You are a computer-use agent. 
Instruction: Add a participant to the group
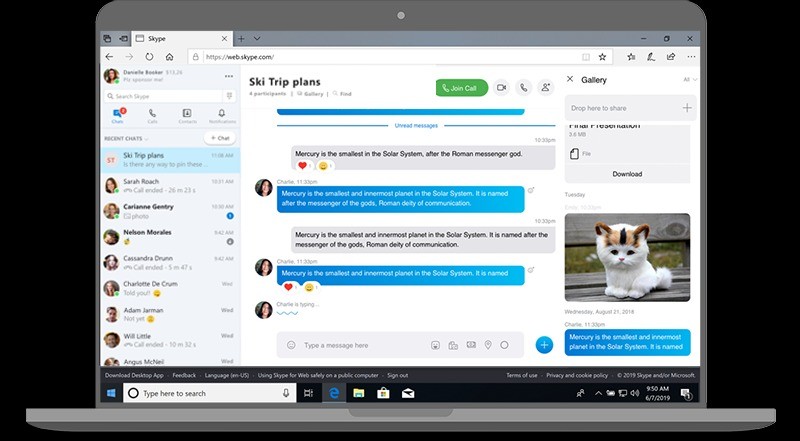click(x=545, y=88)
